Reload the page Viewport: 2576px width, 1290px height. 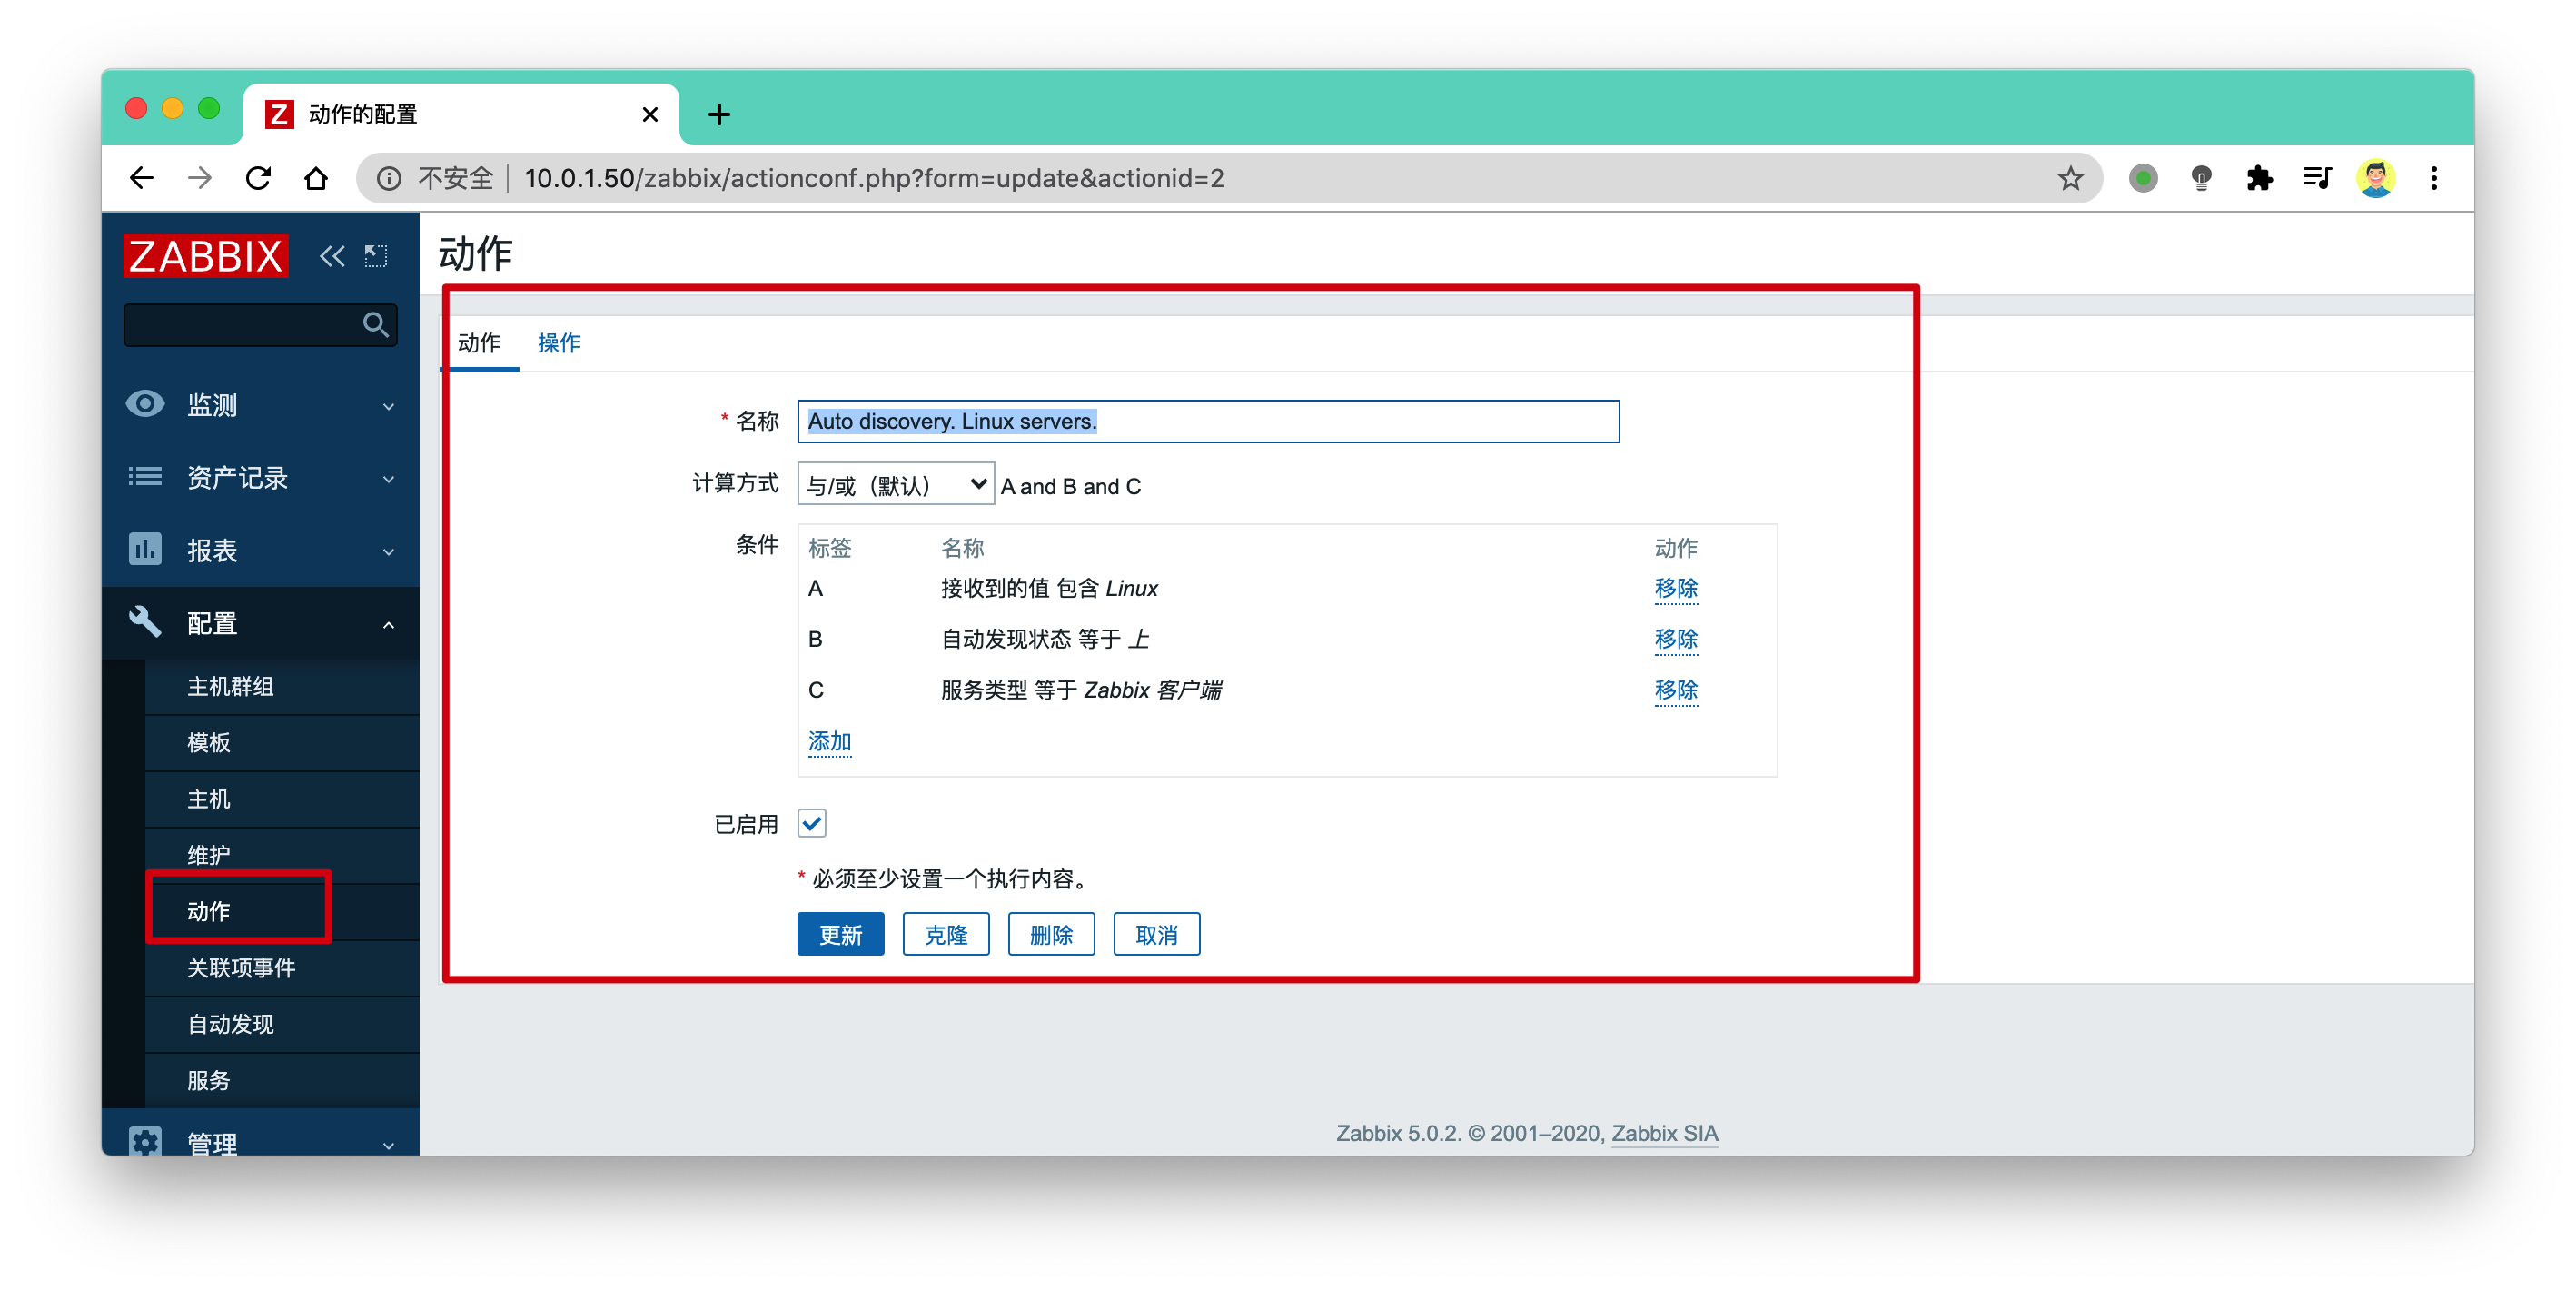[x=258, y=178]
